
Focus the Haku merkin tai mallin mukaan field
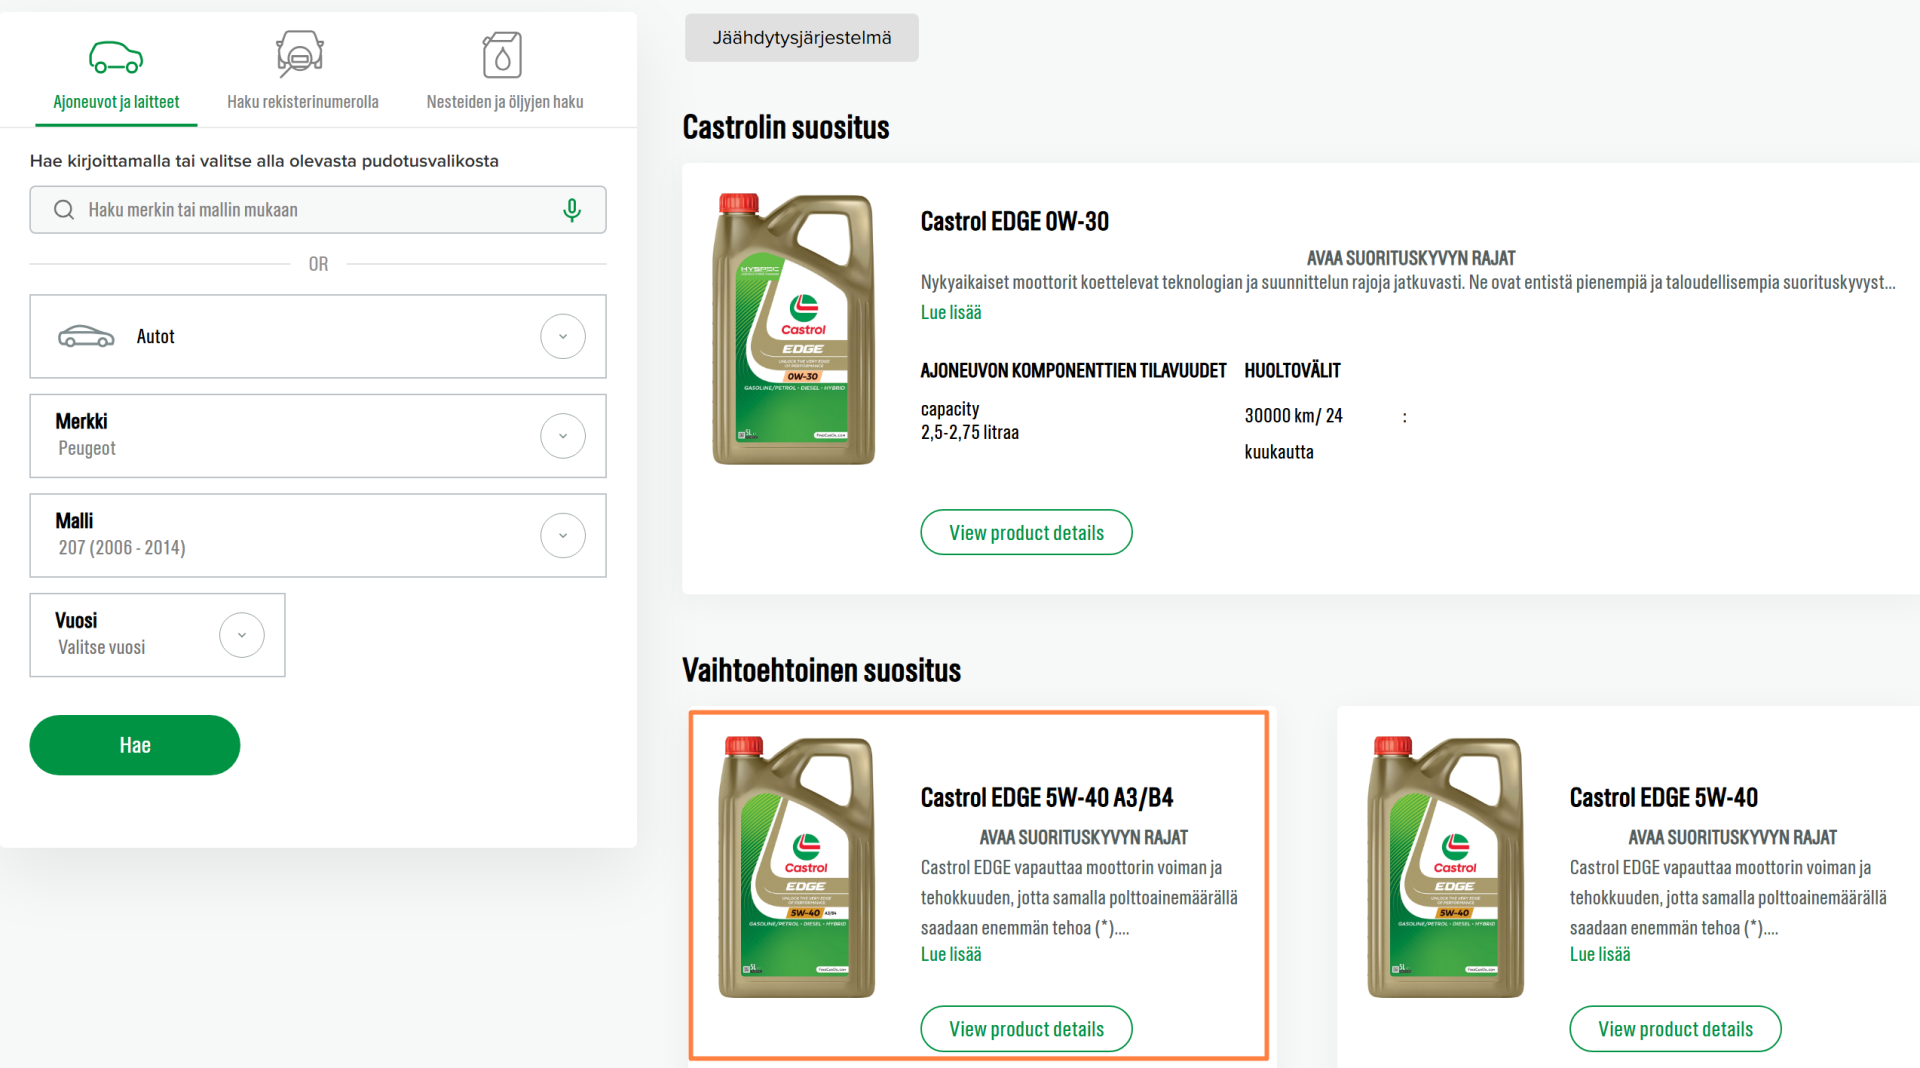click(x=318, y=210)
